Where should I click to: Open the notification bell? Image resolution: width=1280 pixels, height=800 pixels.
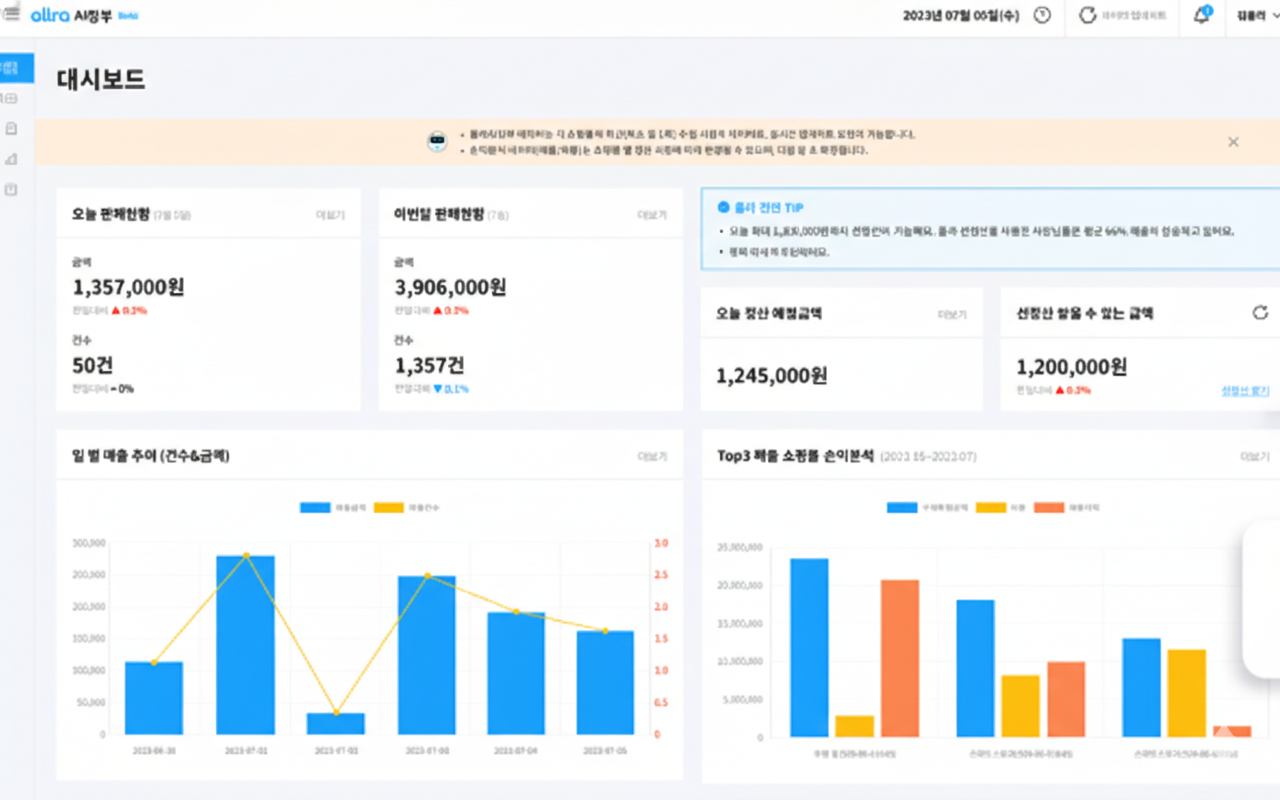click(1202, 16)
